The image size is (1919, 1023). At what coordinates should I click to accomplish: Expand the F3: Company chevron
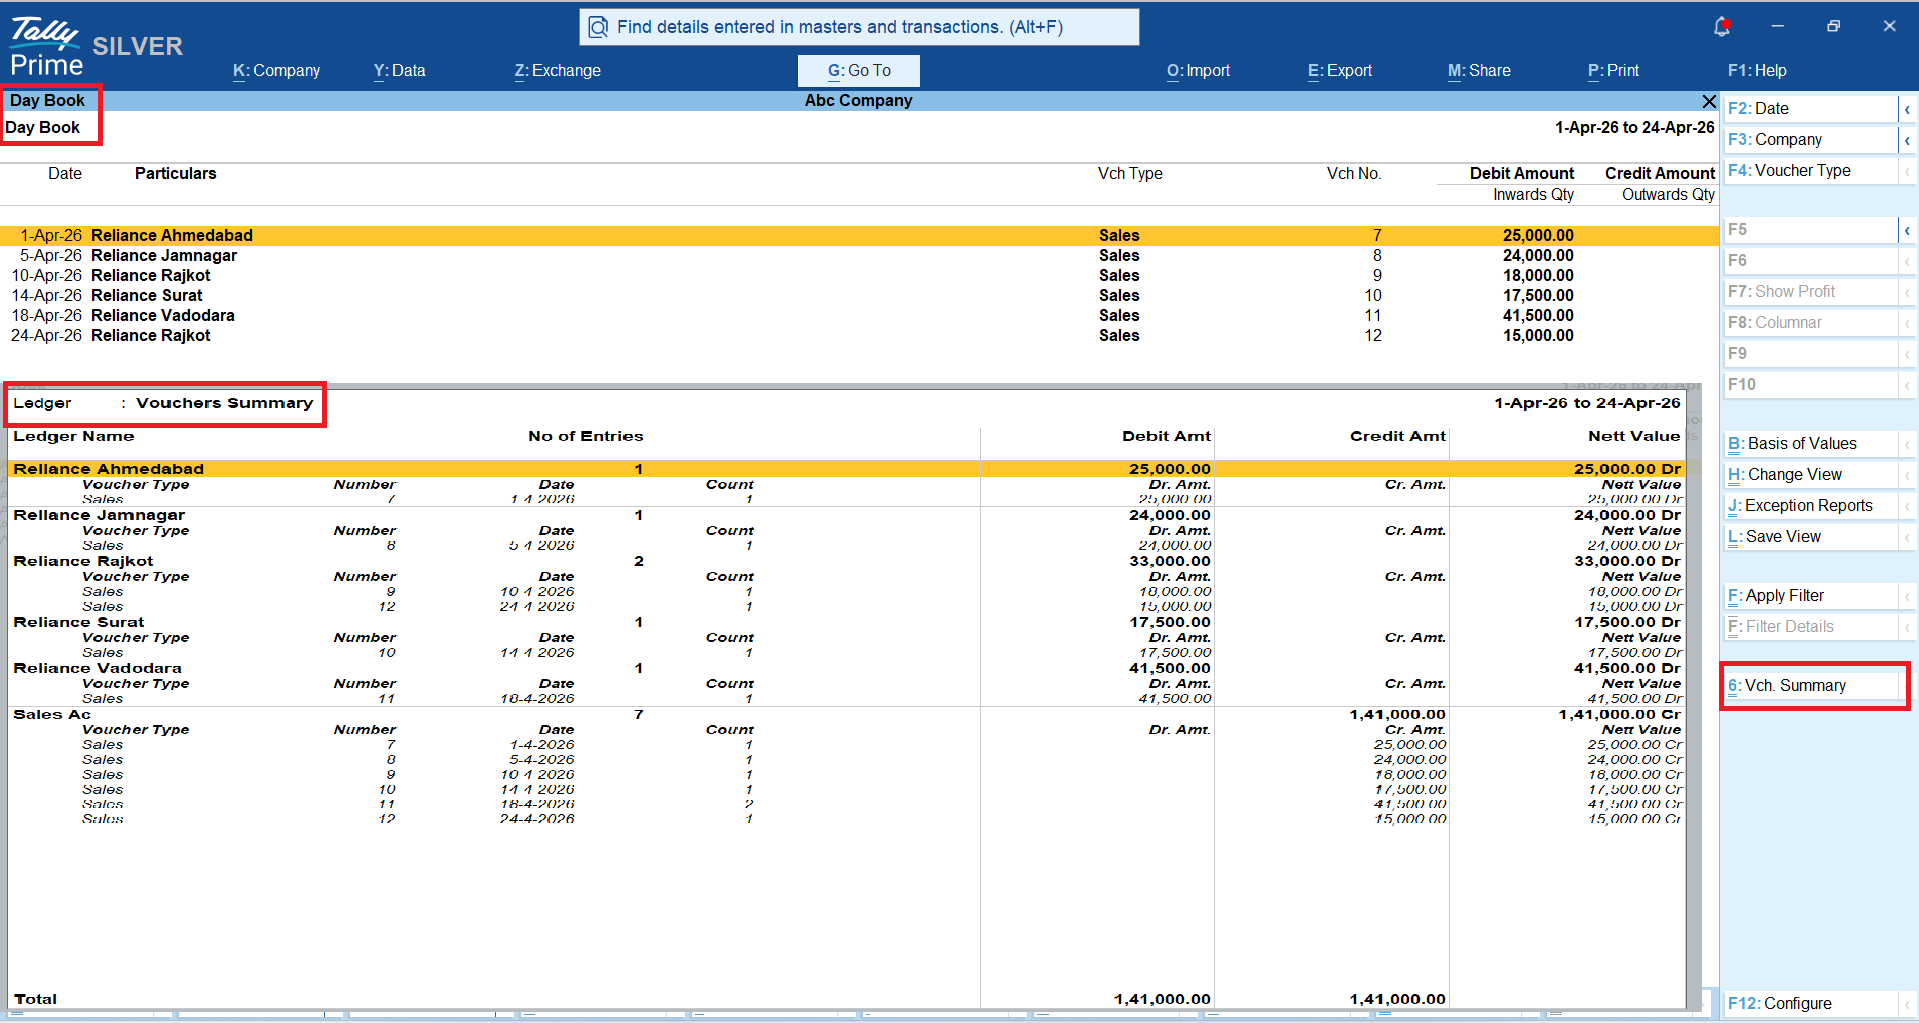(1907, 140)
